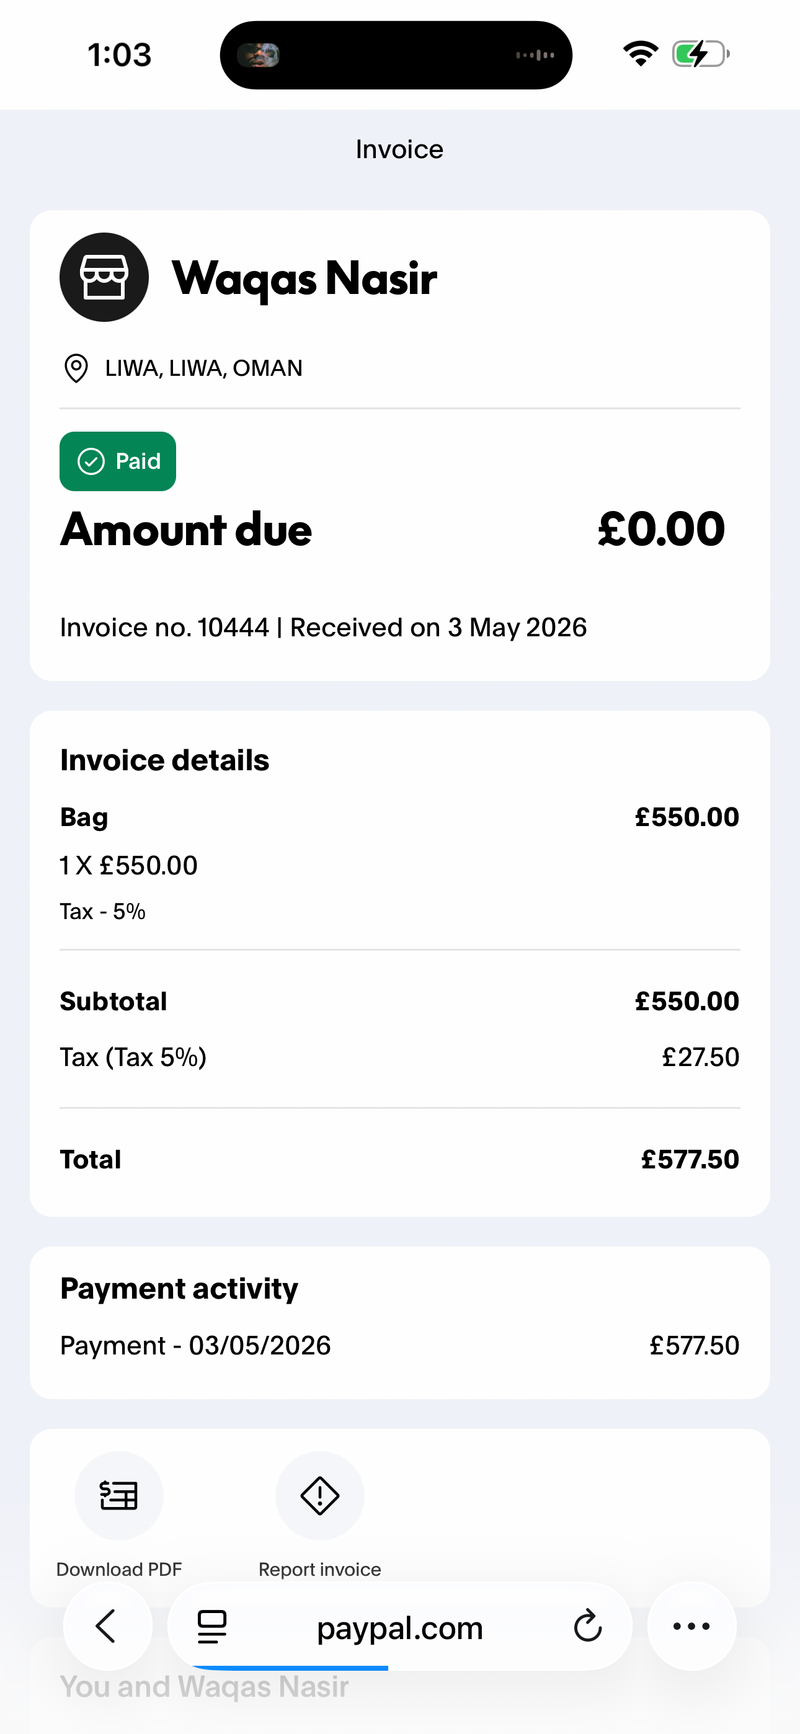Screen dimensions: 800x1734
Task: Open the browser three-dots menu
Action: tap(692, 1627)
